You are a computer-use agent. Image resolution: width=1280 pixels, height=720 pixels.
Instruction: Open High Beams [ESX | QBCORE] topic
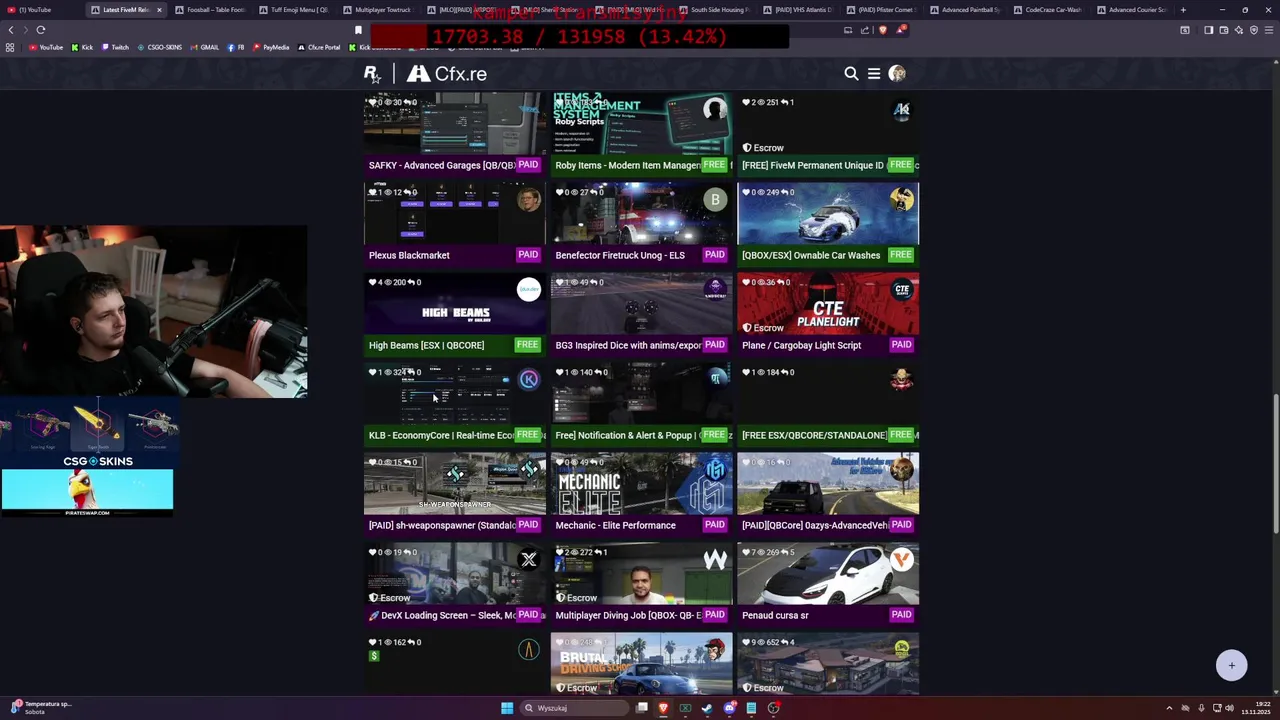point(426,345)
